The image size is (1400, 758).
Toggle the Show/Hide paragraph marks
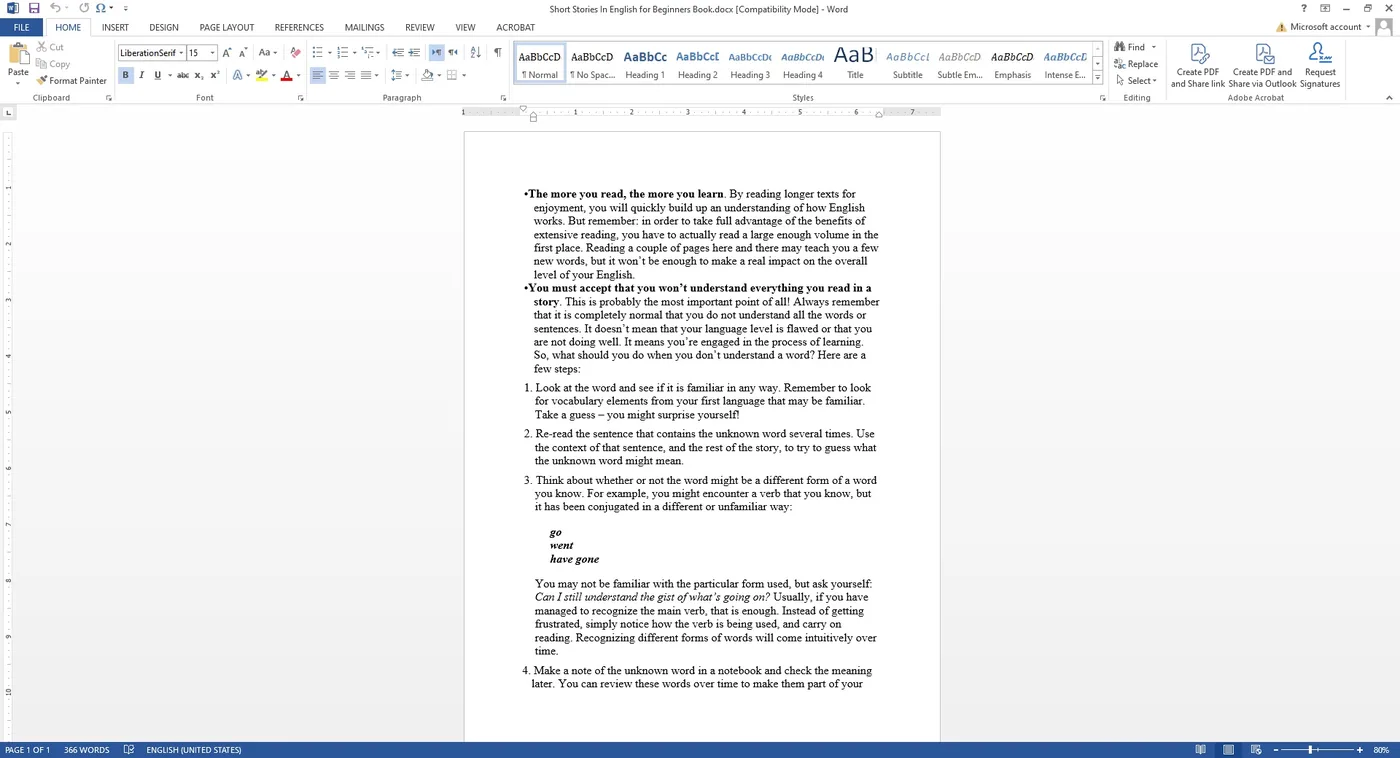[x=497, y=53]
